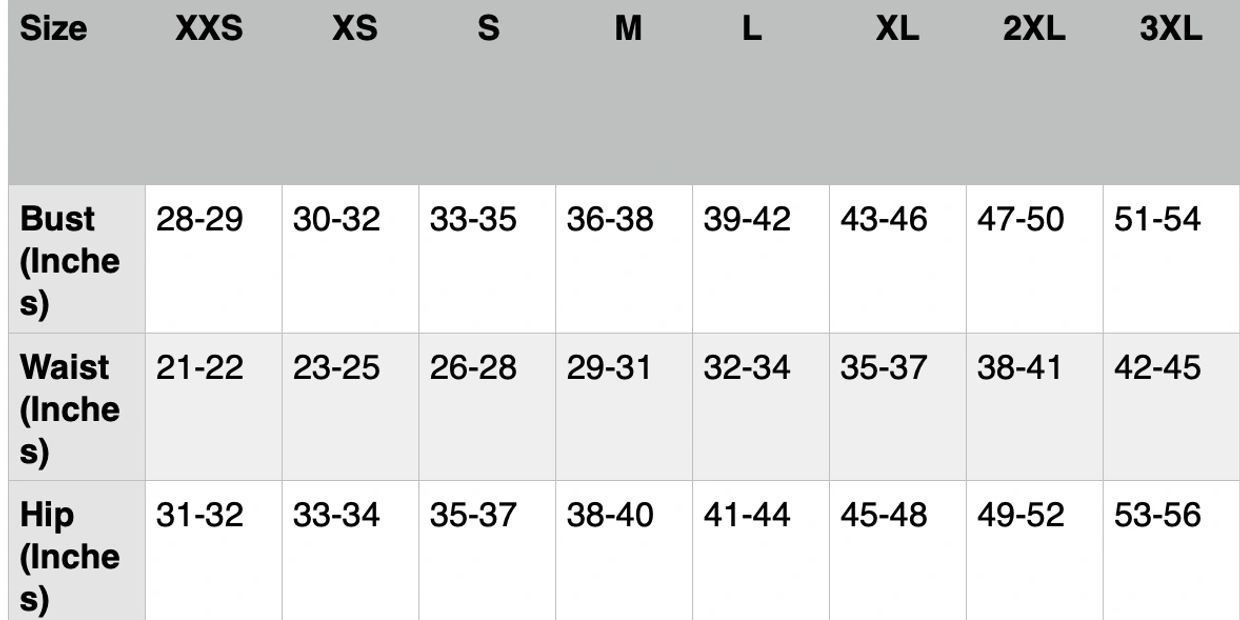This screenshot has width=1240, height=620.
Task: Select the XS size column header
Action: tap(355, 30)
